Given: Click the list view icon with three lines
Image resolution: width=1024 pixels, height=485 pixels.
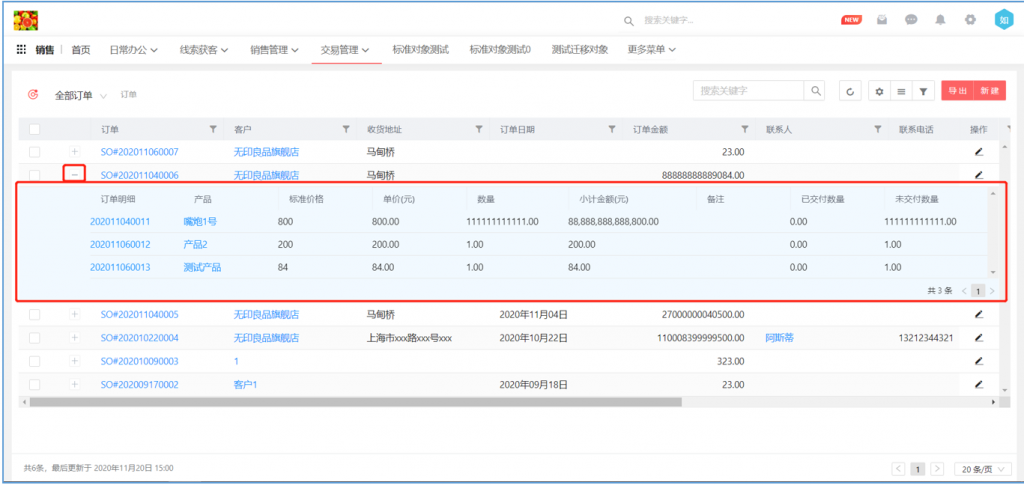Looking at the screenshot, I should pos(901,92).
